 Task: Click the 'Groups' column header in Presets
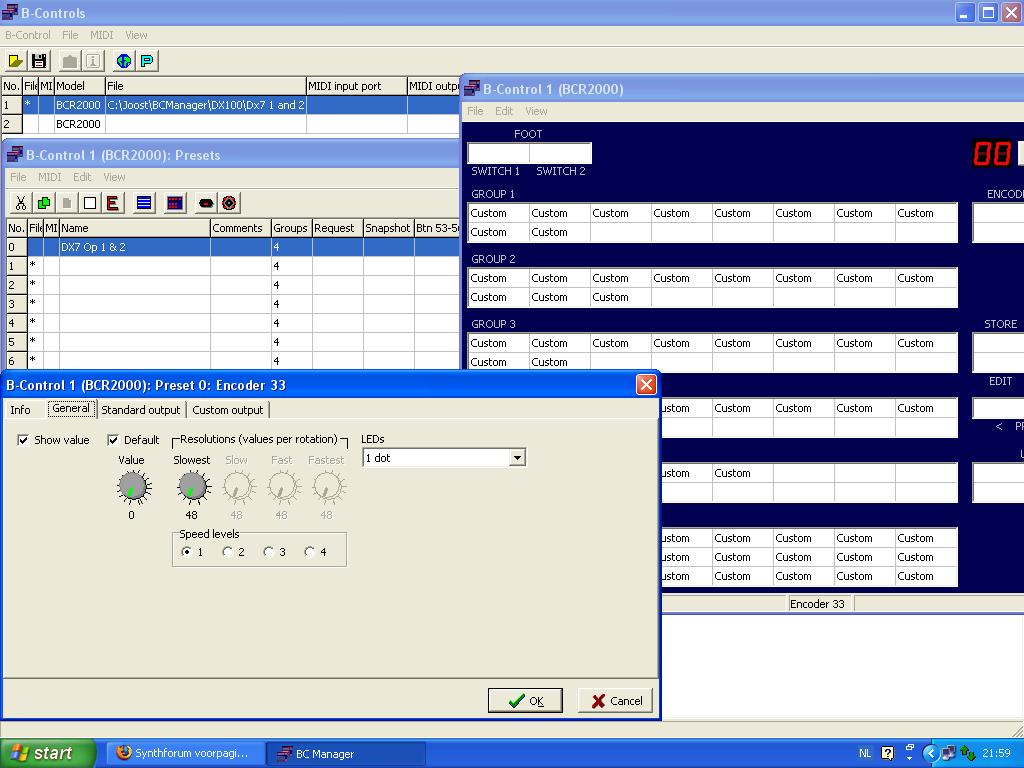pos(291,228)
